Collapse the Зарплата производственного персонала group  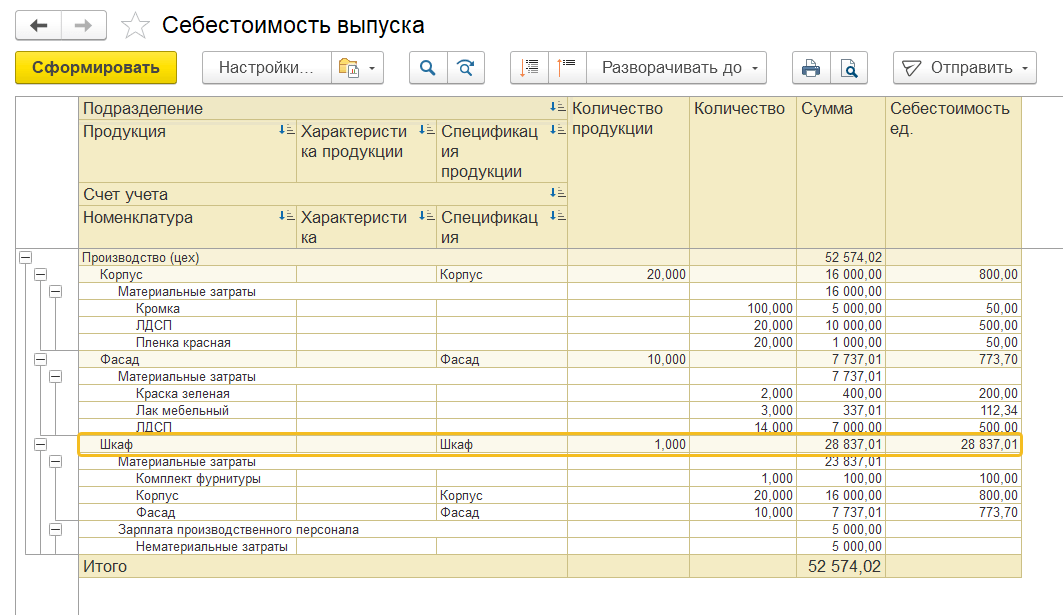[x=56, y=529]
